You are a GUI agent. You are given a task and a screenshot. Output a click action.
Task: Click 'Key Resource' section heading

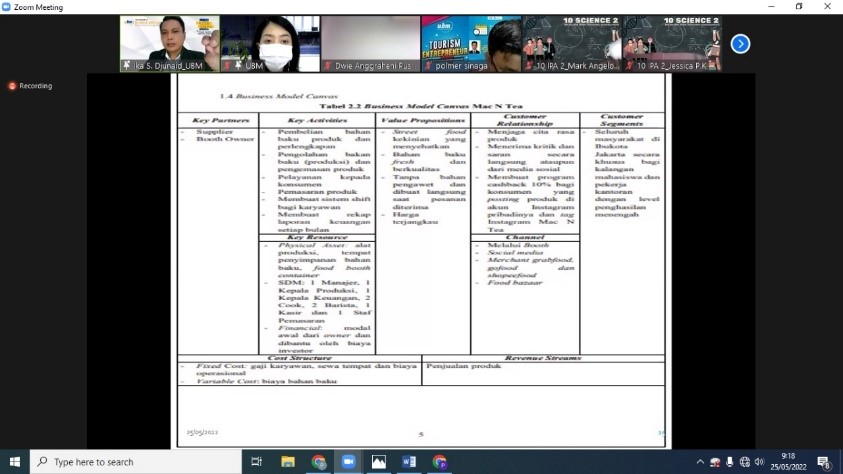(317, 237)
